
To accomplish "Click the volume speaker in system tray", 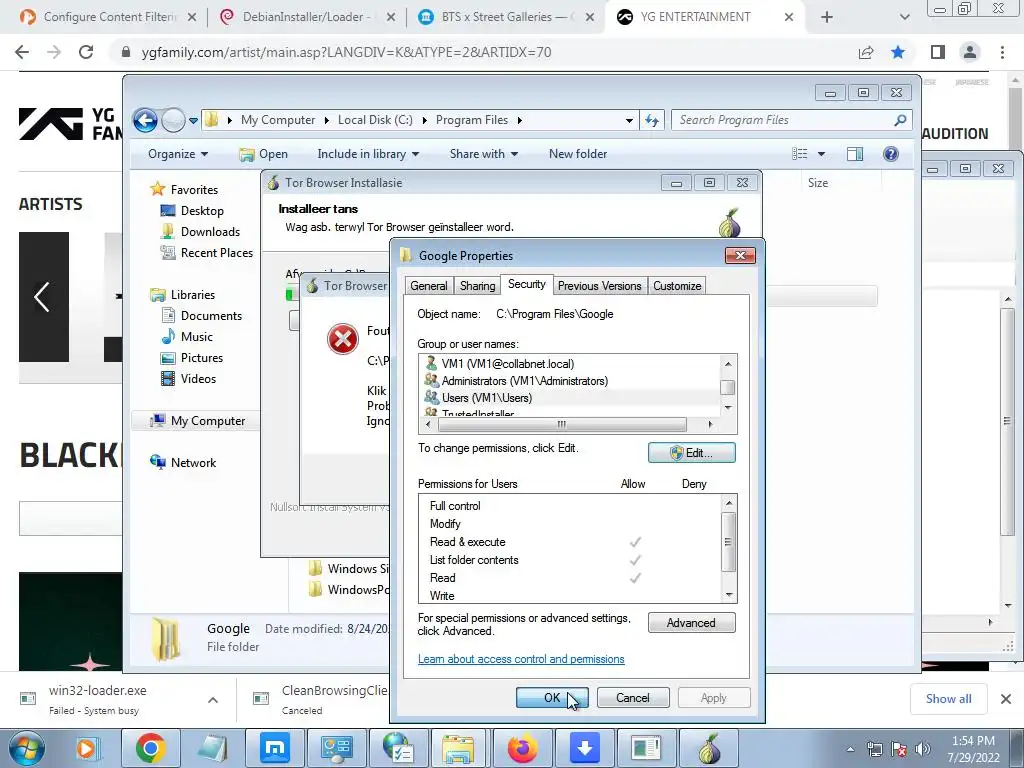I will [x=923, y=749].
